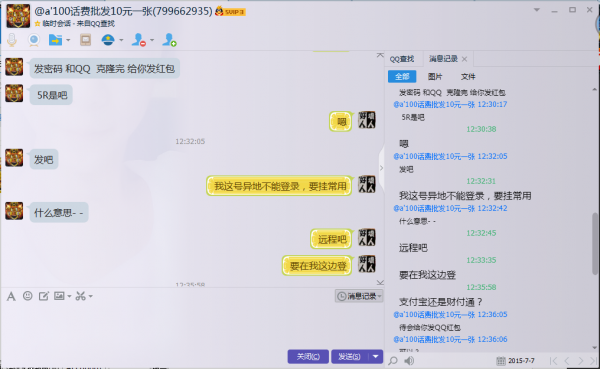Click the block contact person icon
The width and height of the screenshot is (600, 369).
pos(139,40)
